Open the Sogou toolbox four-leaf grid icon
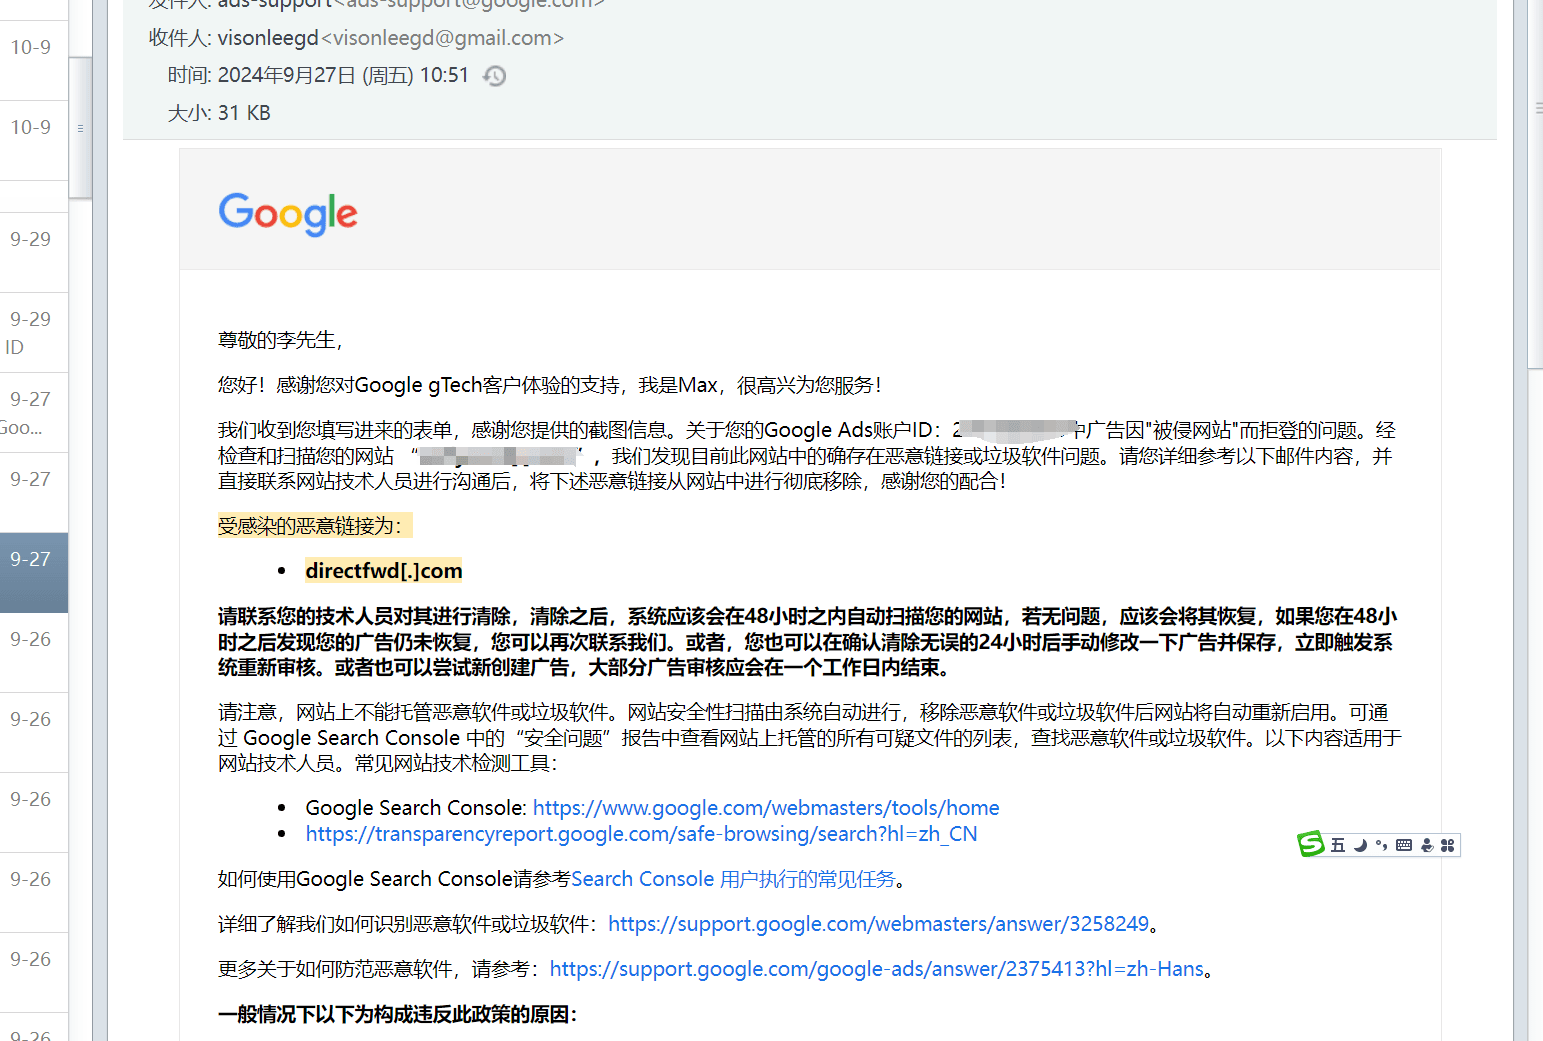The height and width of the screenshot is (1041, 1543). click(x=1447, y=845)
